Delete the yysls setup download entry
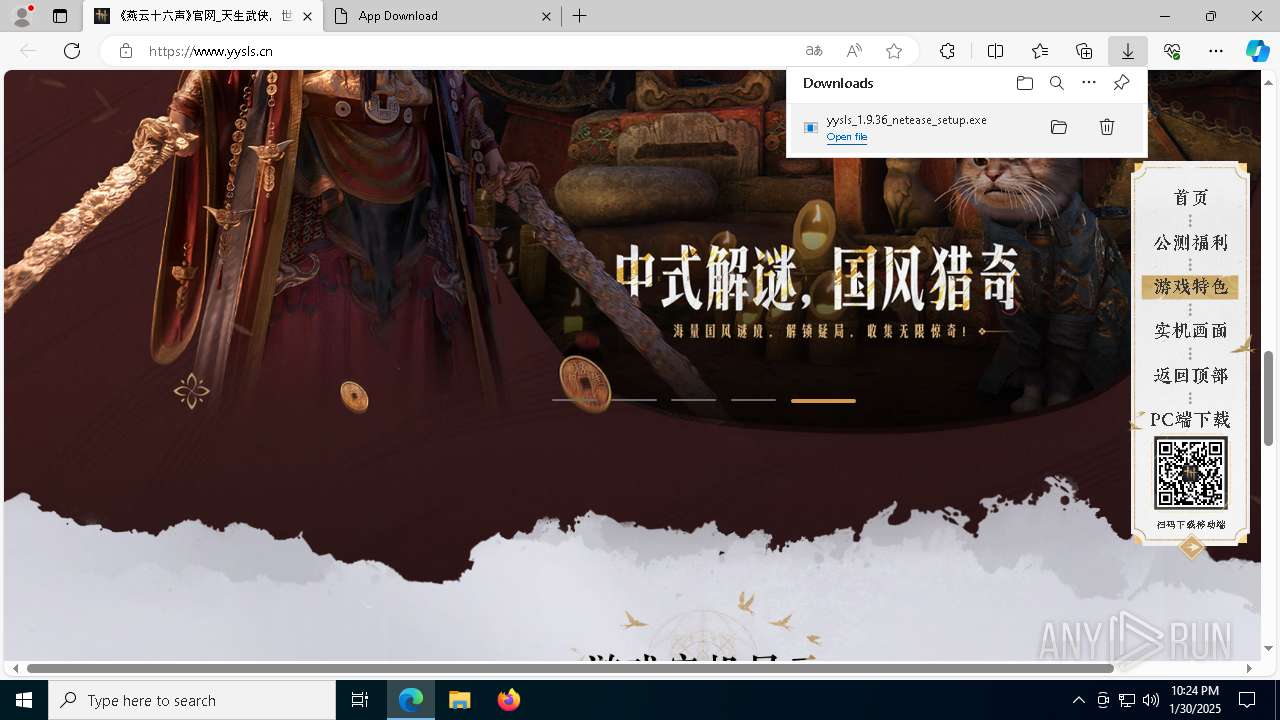 pyautogui.click(x=1107, y=127)
